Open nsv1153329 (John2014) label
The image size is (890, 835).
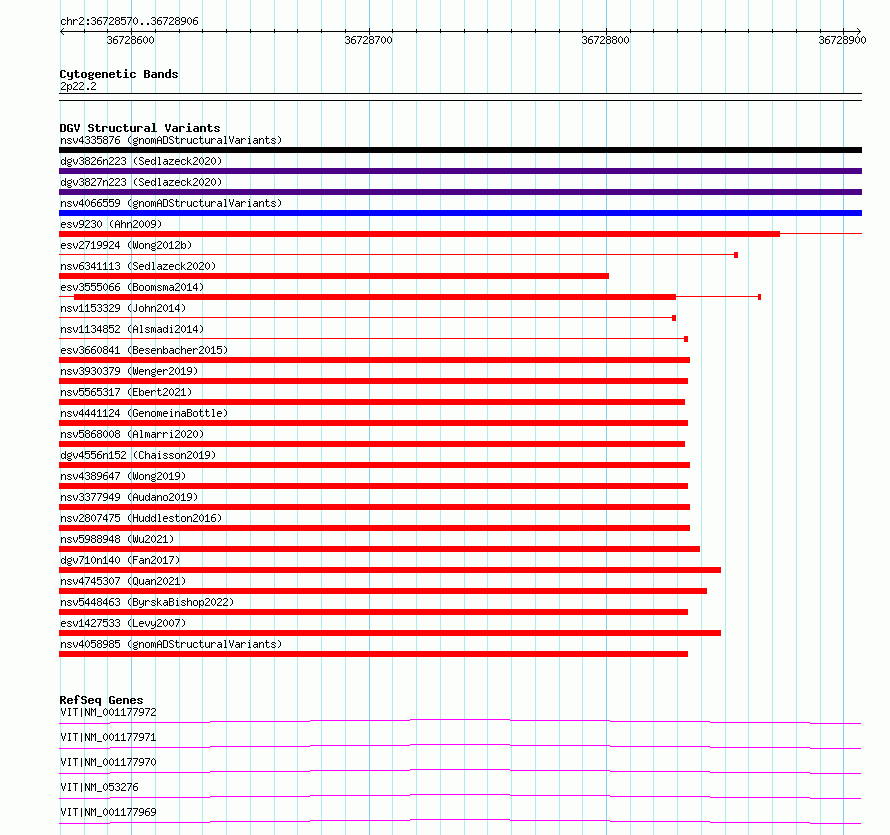click(123, 308)
